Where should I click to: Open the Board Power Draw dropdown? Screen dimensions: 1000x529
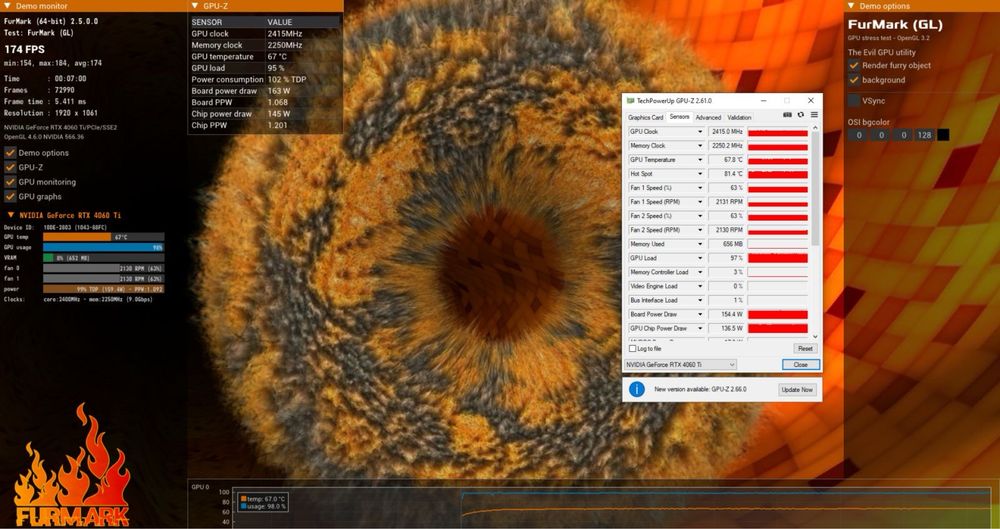pyautogui.click(x=700, y=314)
